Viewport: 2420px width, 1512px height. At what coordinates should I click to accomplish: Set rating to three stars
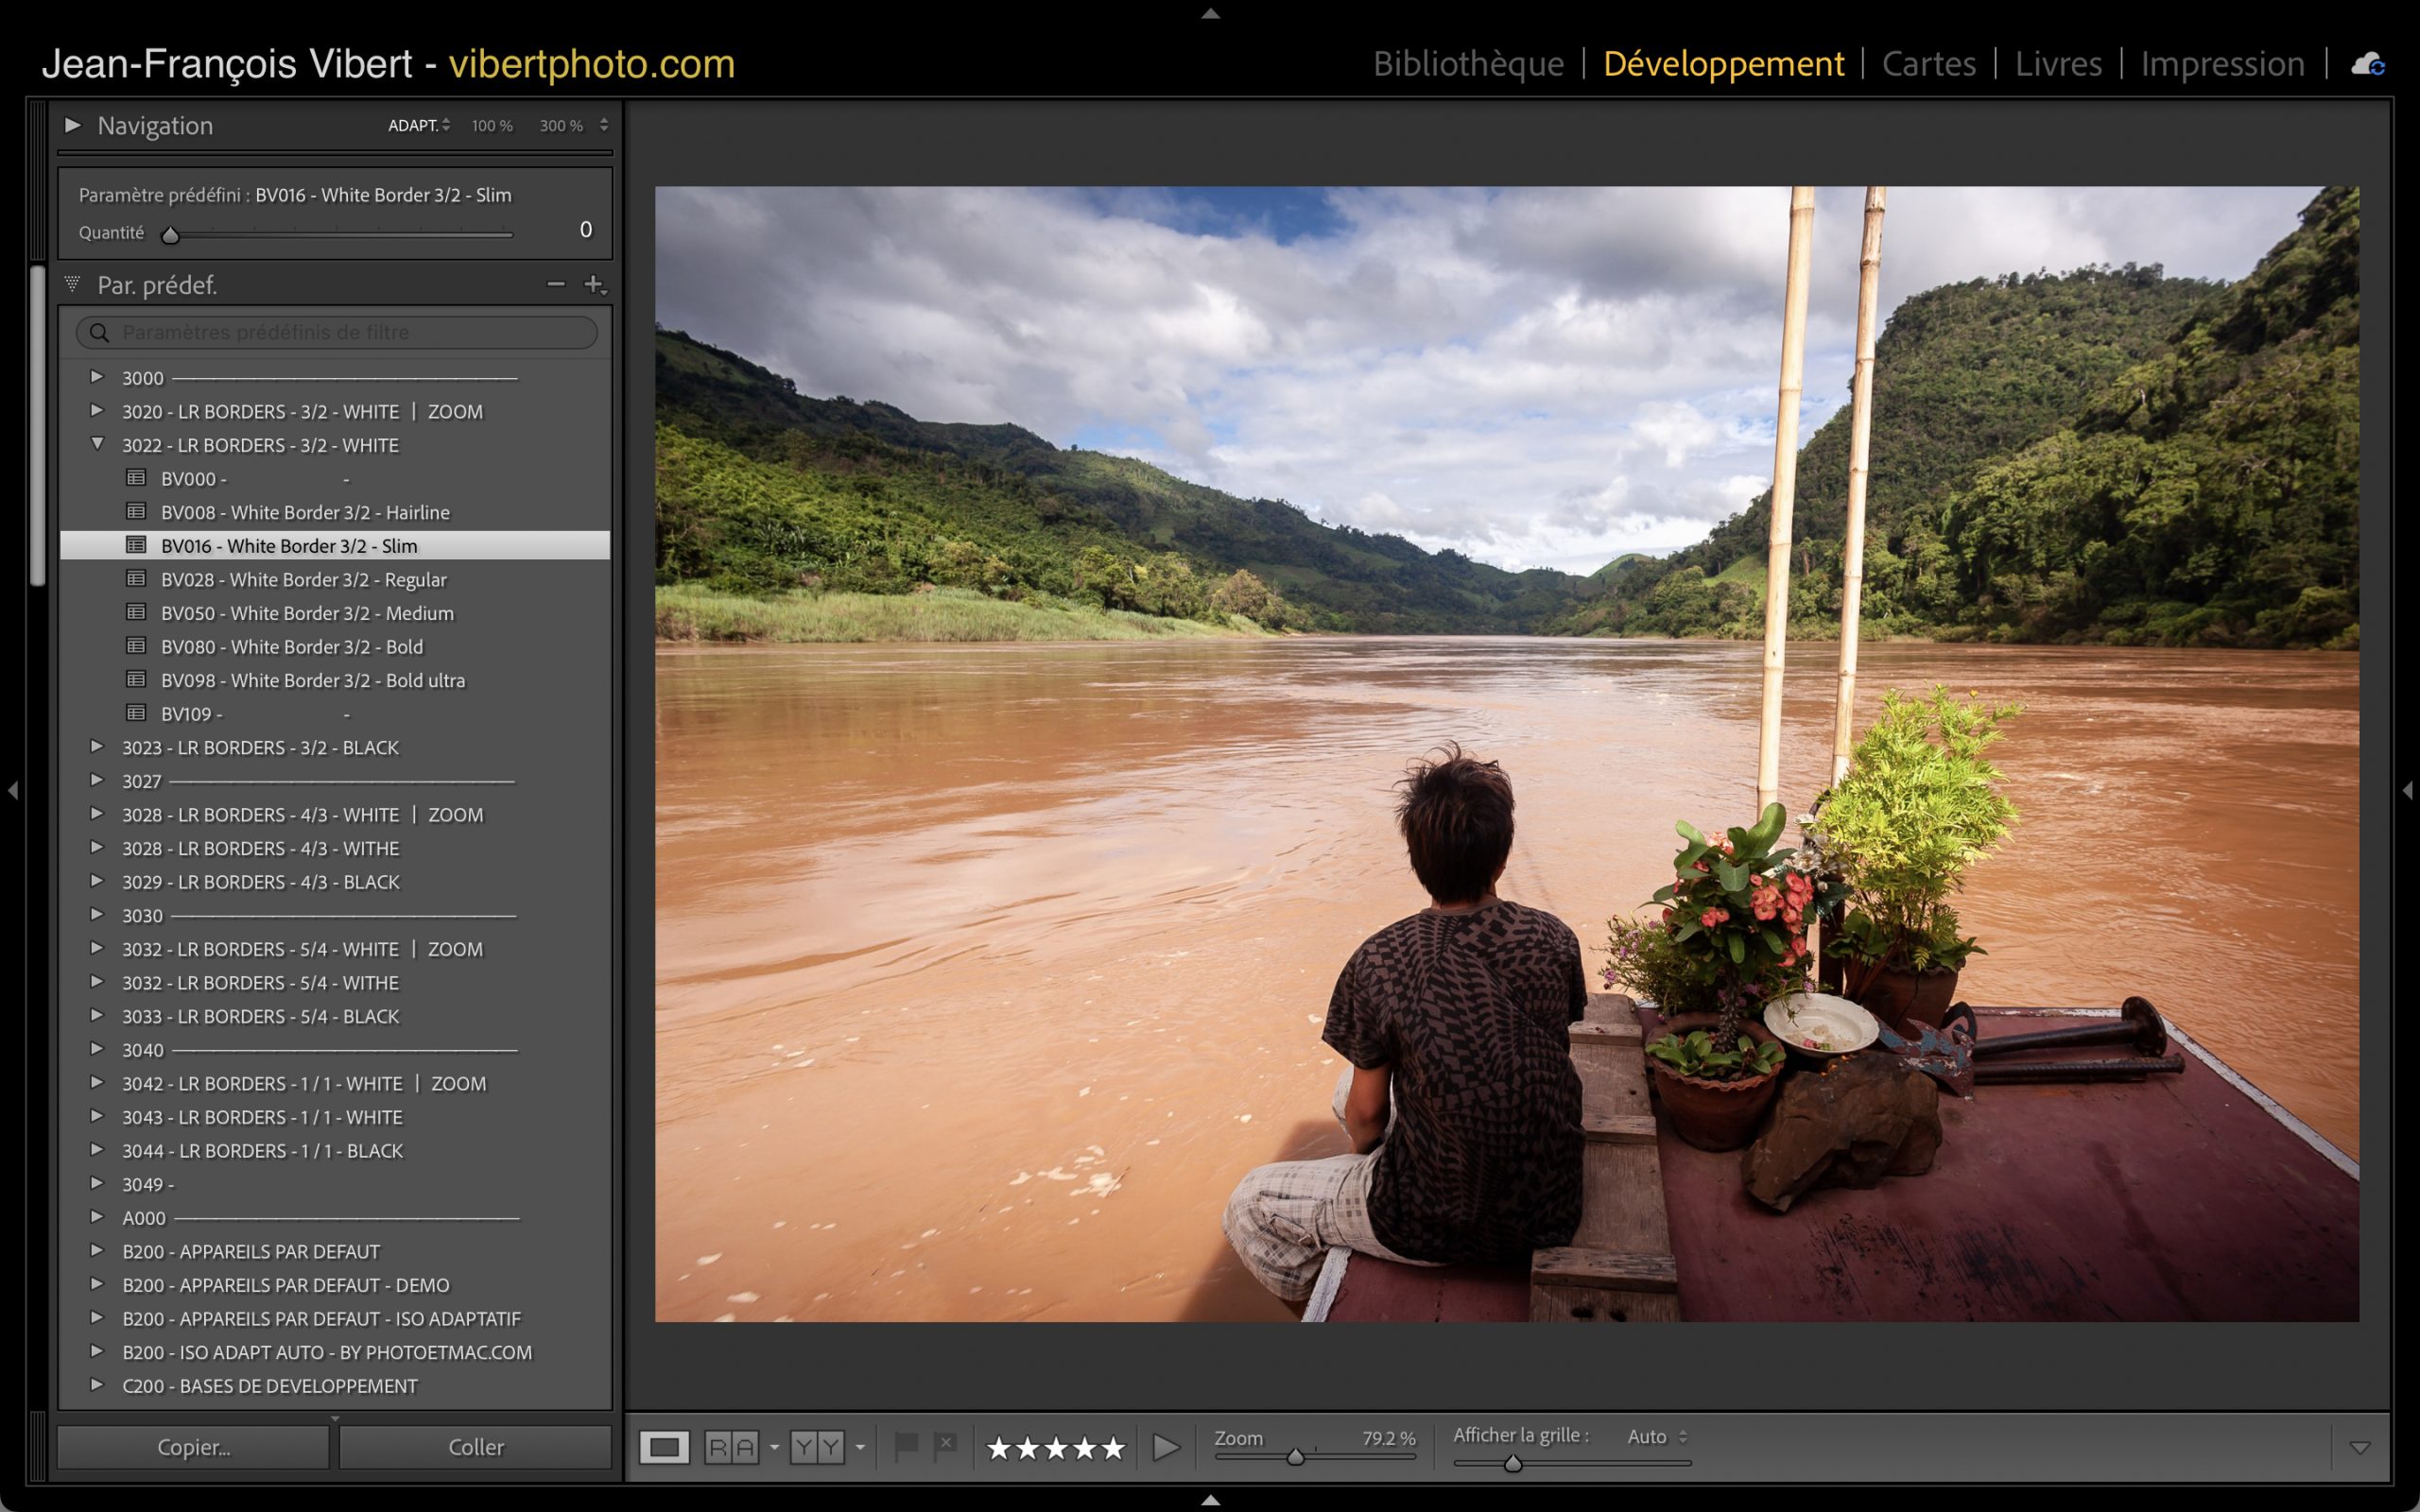(1056, 1448)
